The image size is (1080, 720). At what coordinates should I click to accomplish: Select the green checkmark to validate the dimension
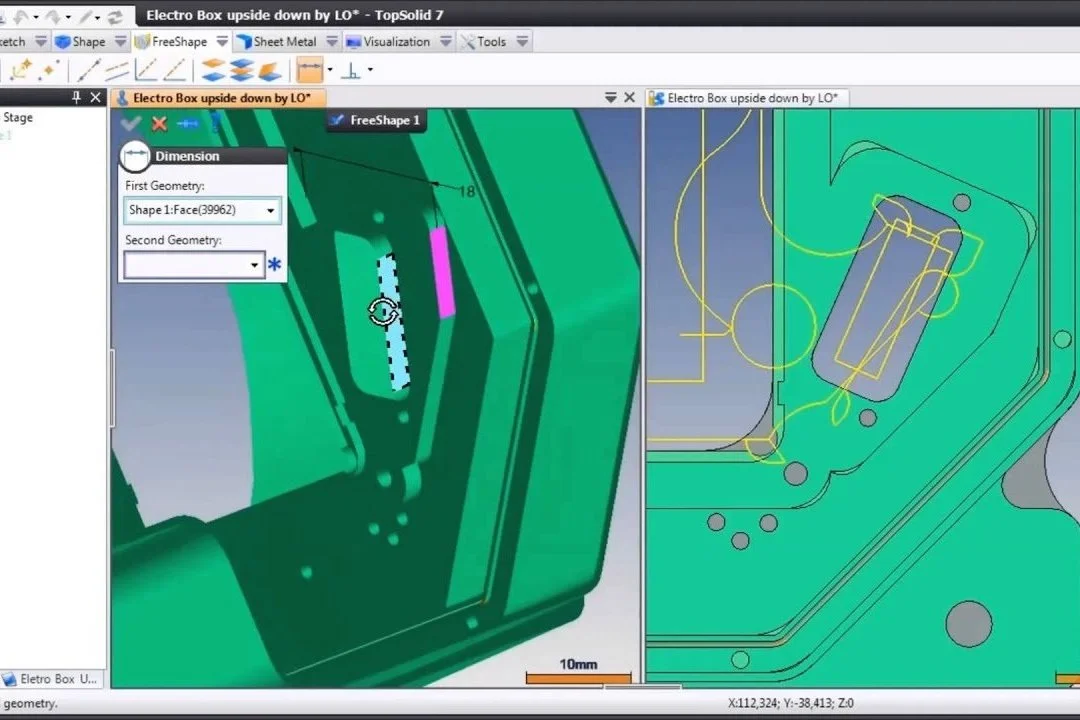click(131, 123)
